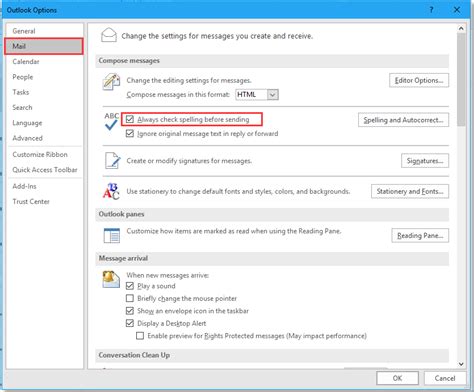Image resolution: width=474 pixels, height=392 pixels.
Task: Click the pencil-and-paper editing settings icon
Action: (x=111, y=82)
